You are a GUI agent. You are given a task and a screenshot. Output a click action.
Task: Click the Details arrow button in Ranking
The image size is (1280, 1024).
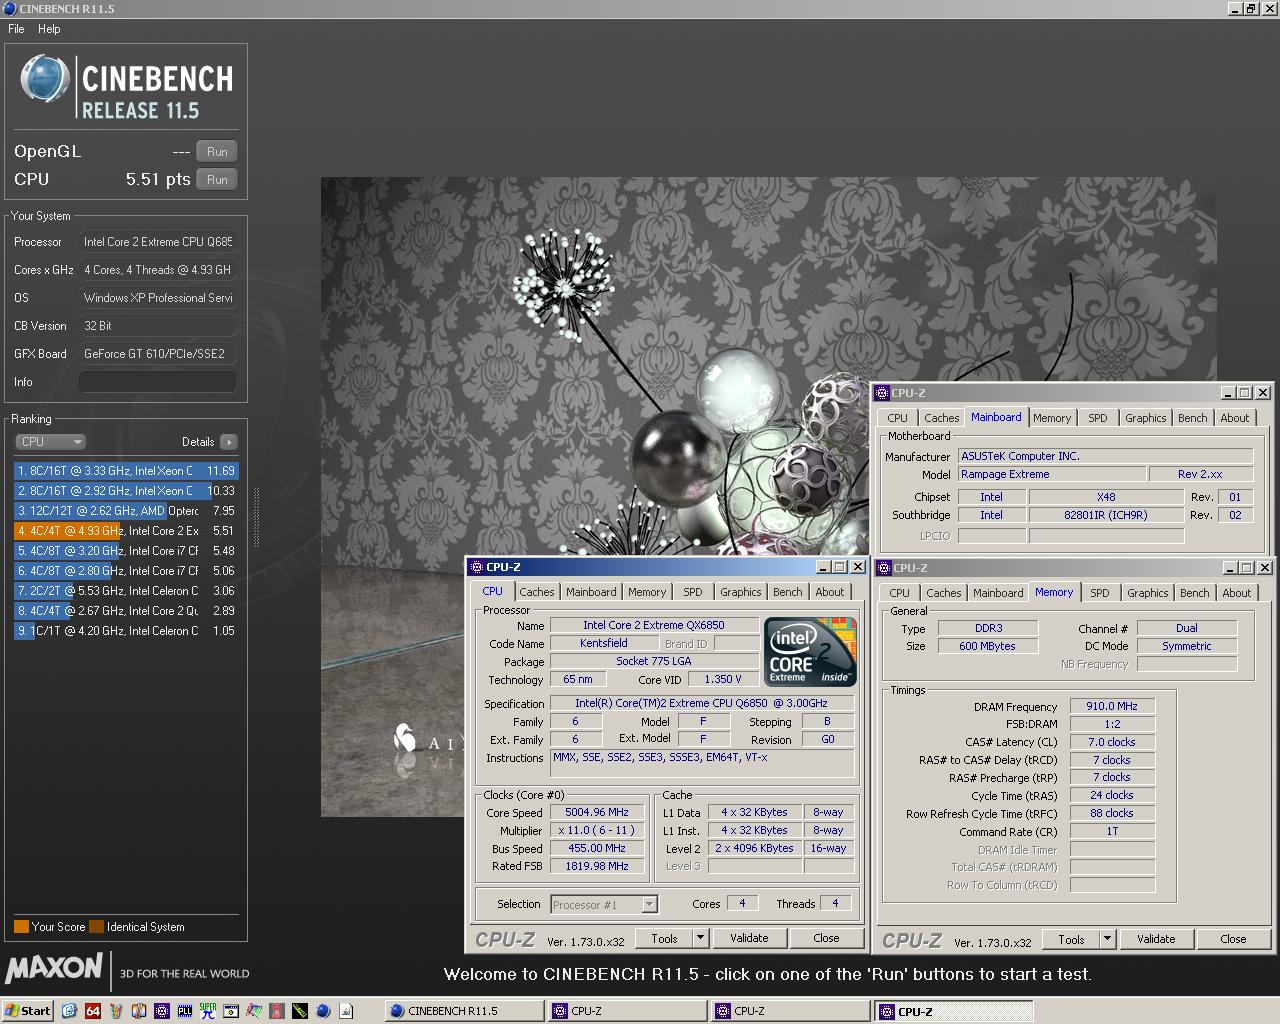[229, 441]
